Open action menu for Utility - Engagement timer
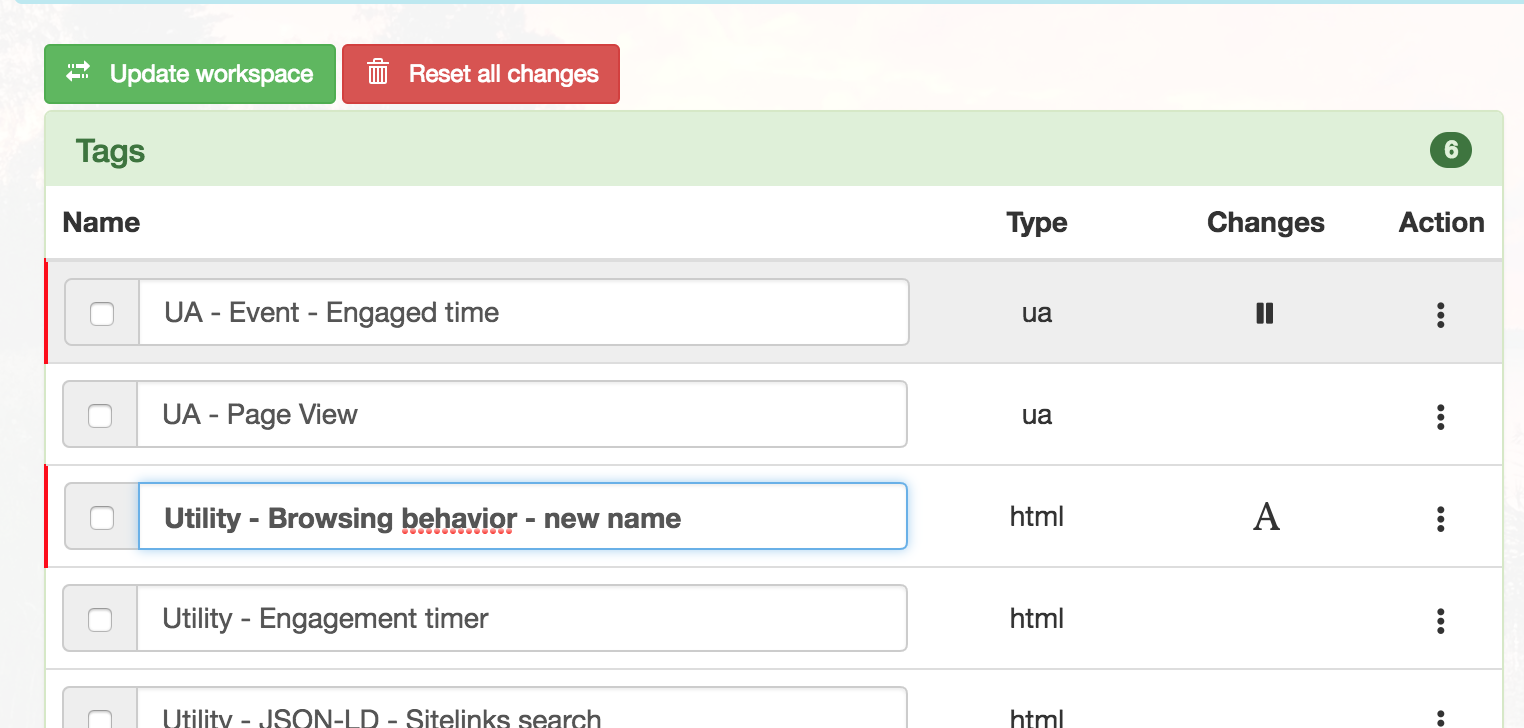 [x=1440, y=621]
